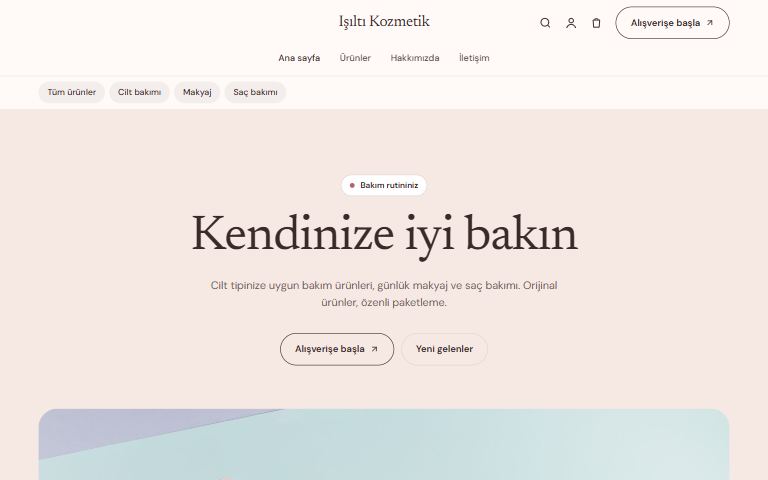
Task: Open the user account icon
Action: (x=571, y=23)
